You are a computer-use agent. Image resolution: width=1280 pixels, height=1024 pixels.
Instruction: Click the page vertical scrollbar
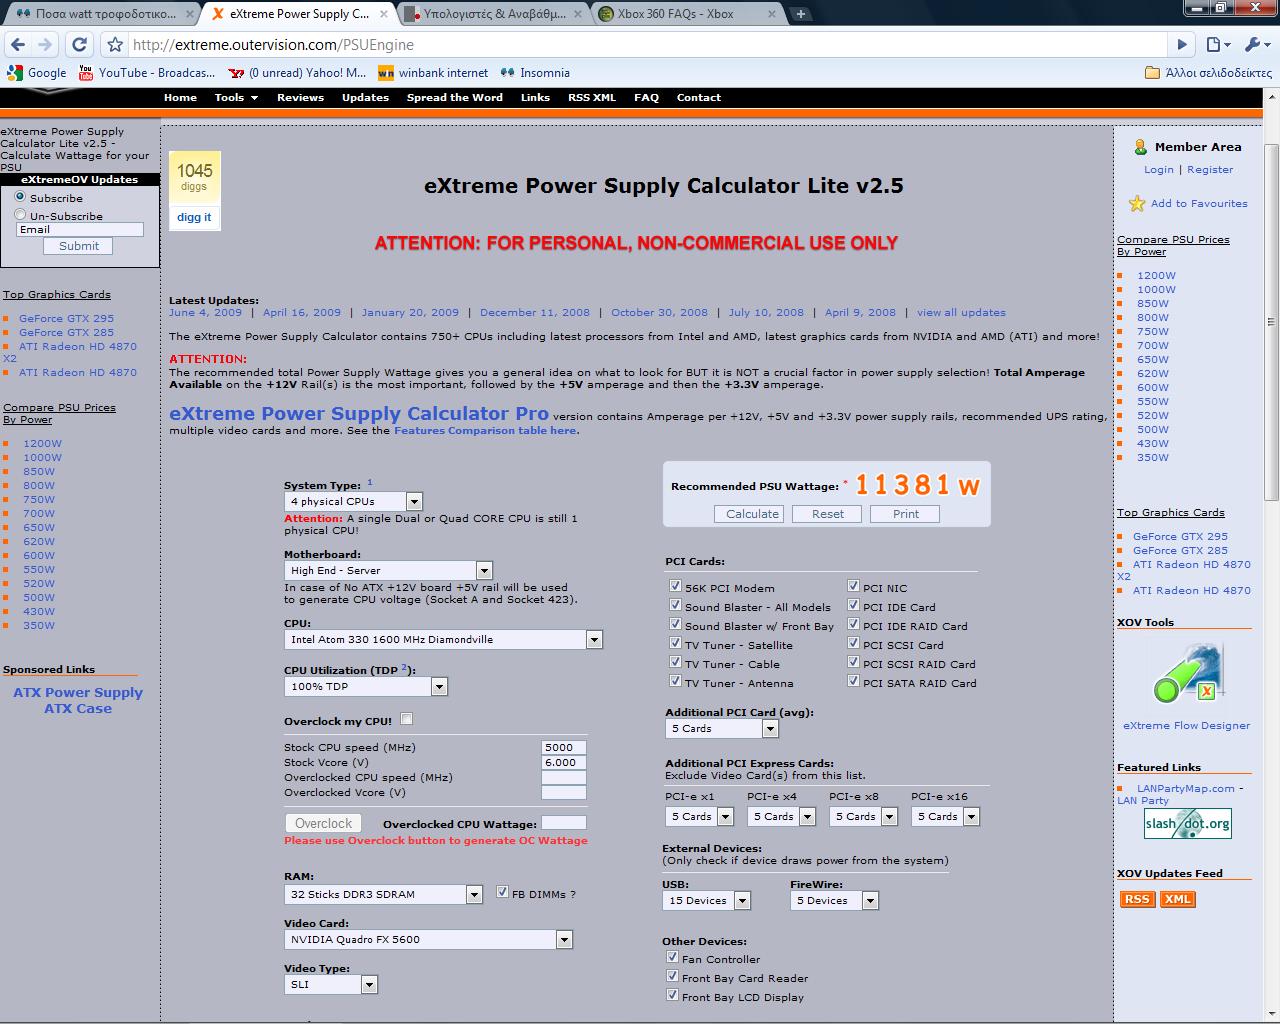(1271, 322)
